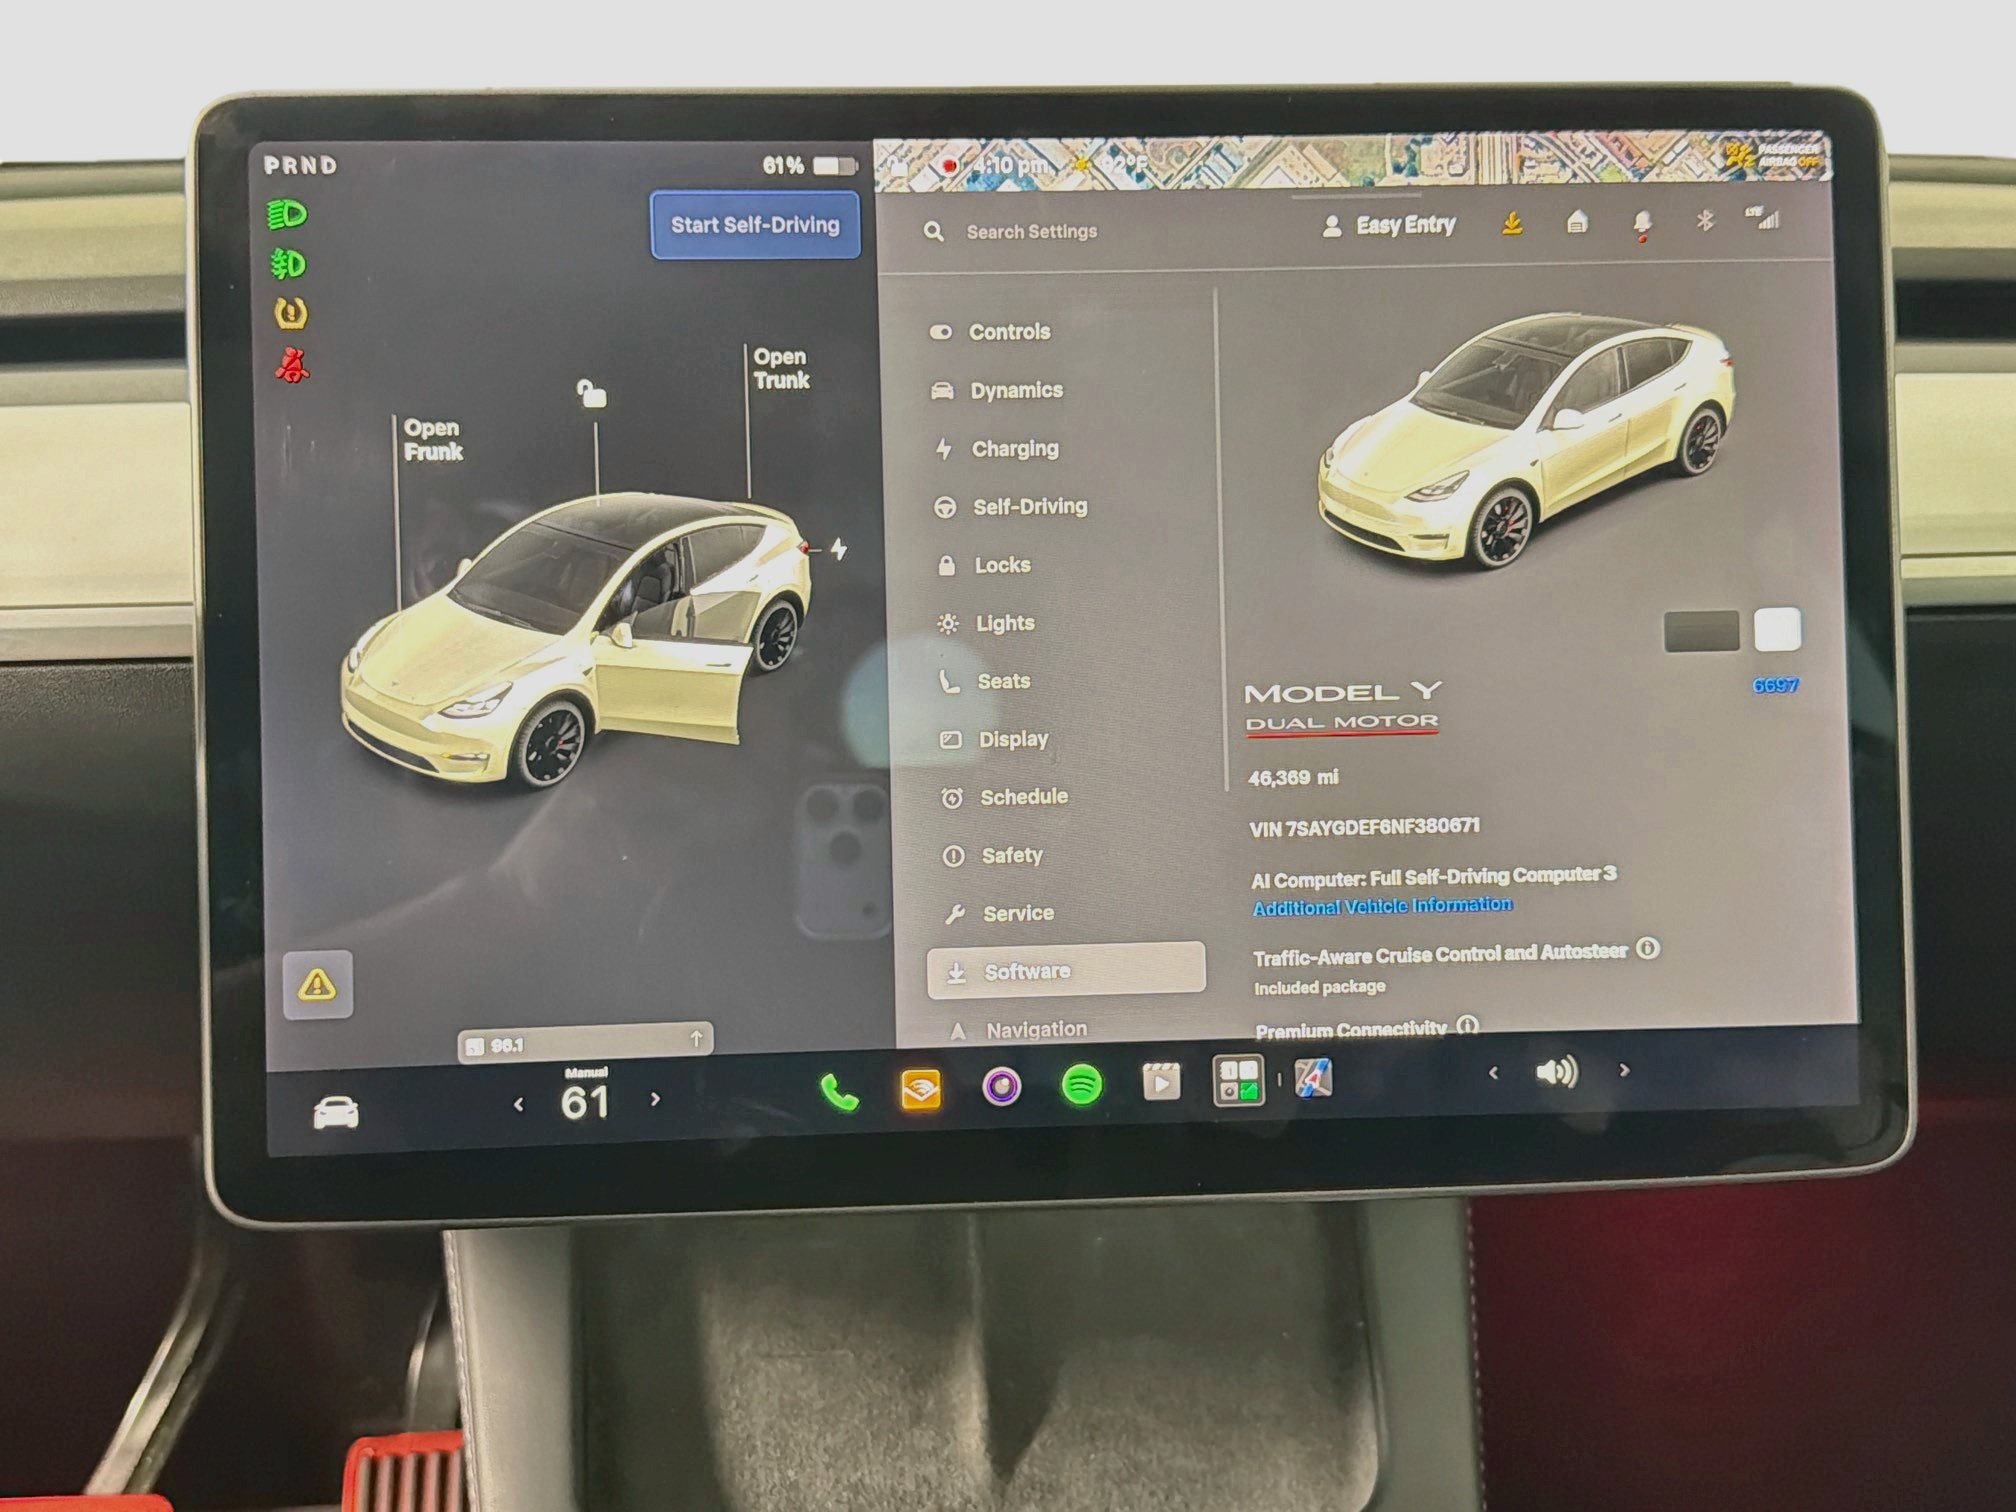Tap the Start Self-Driving button
The height and width of the screenshot is (1512, 2016).
tap(755, 225)
